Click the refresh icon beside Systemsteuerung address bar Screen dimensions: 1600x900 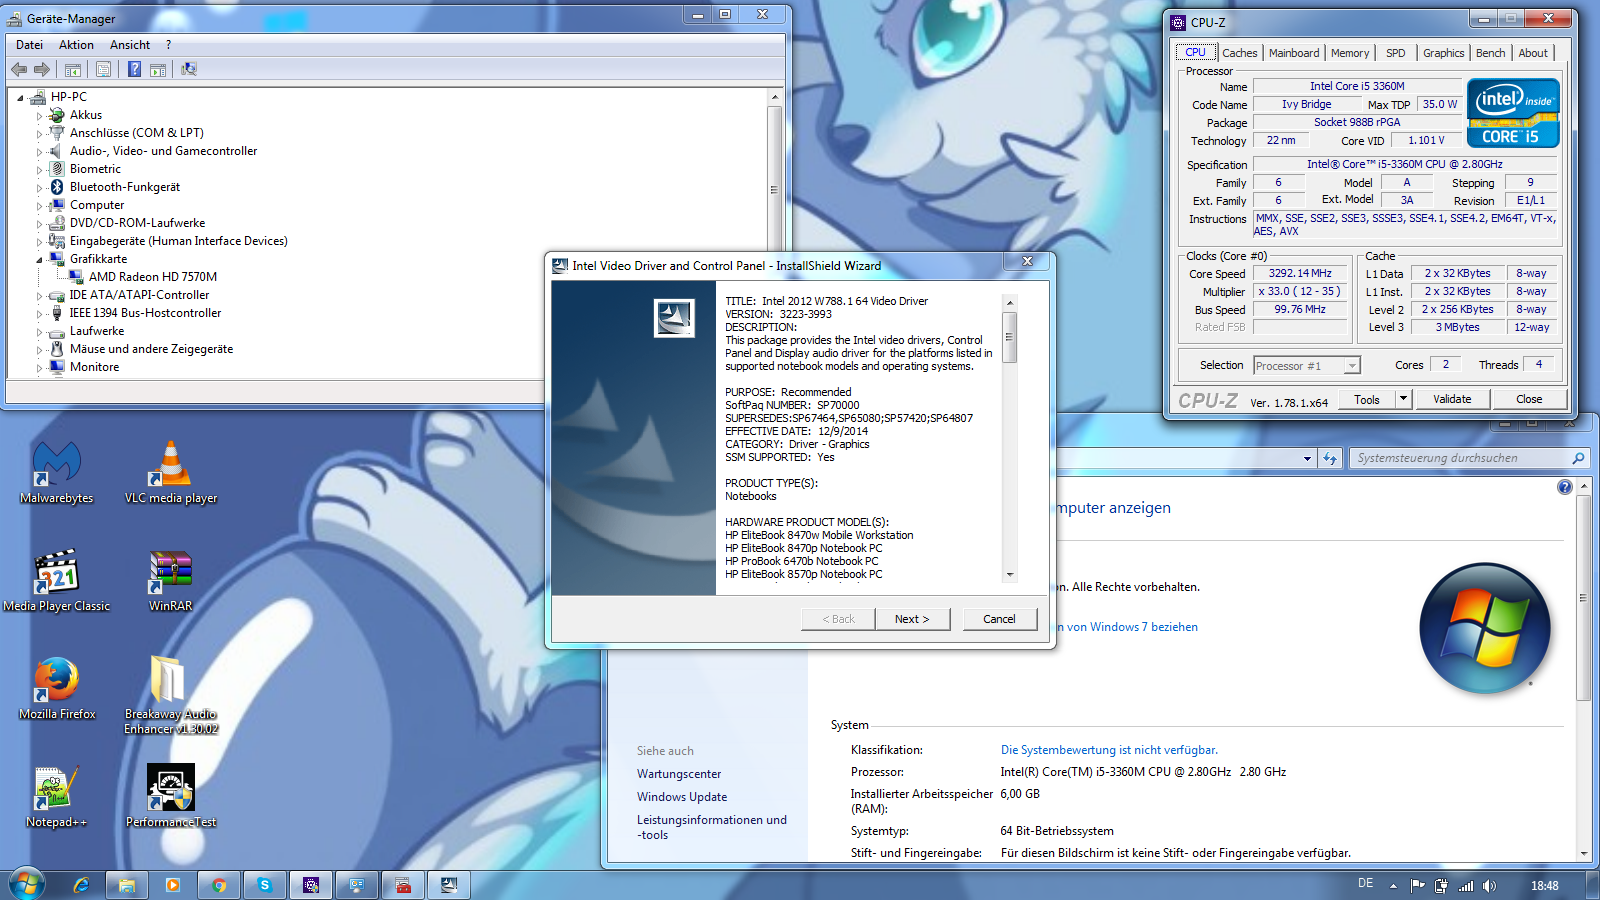point(1329,458)
